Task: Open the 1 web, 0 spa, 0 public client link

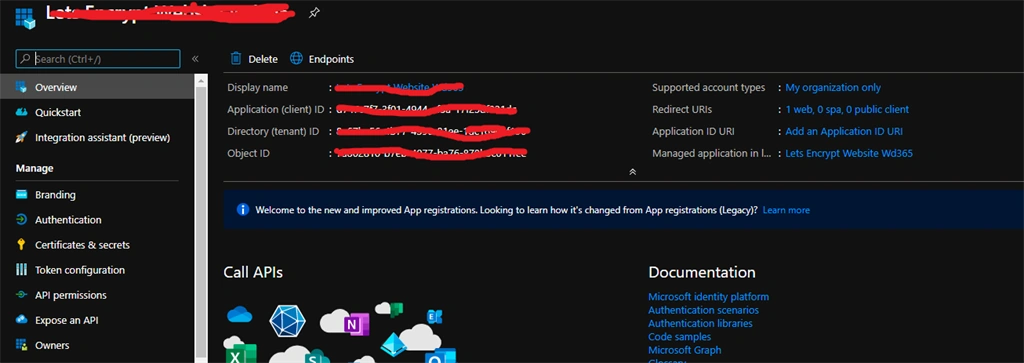Action: coord(846,109)
